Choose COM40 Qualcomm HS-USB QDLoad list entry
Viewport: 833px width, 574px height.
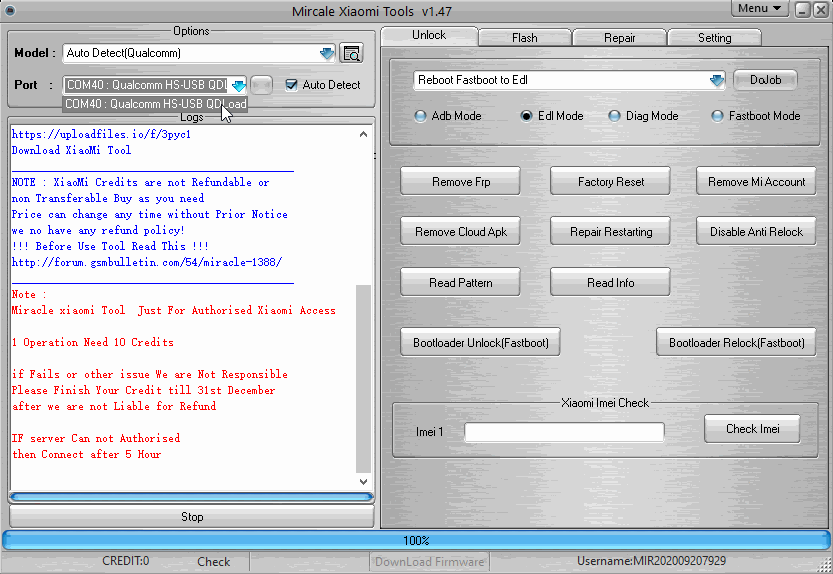(x=155, y=104)
